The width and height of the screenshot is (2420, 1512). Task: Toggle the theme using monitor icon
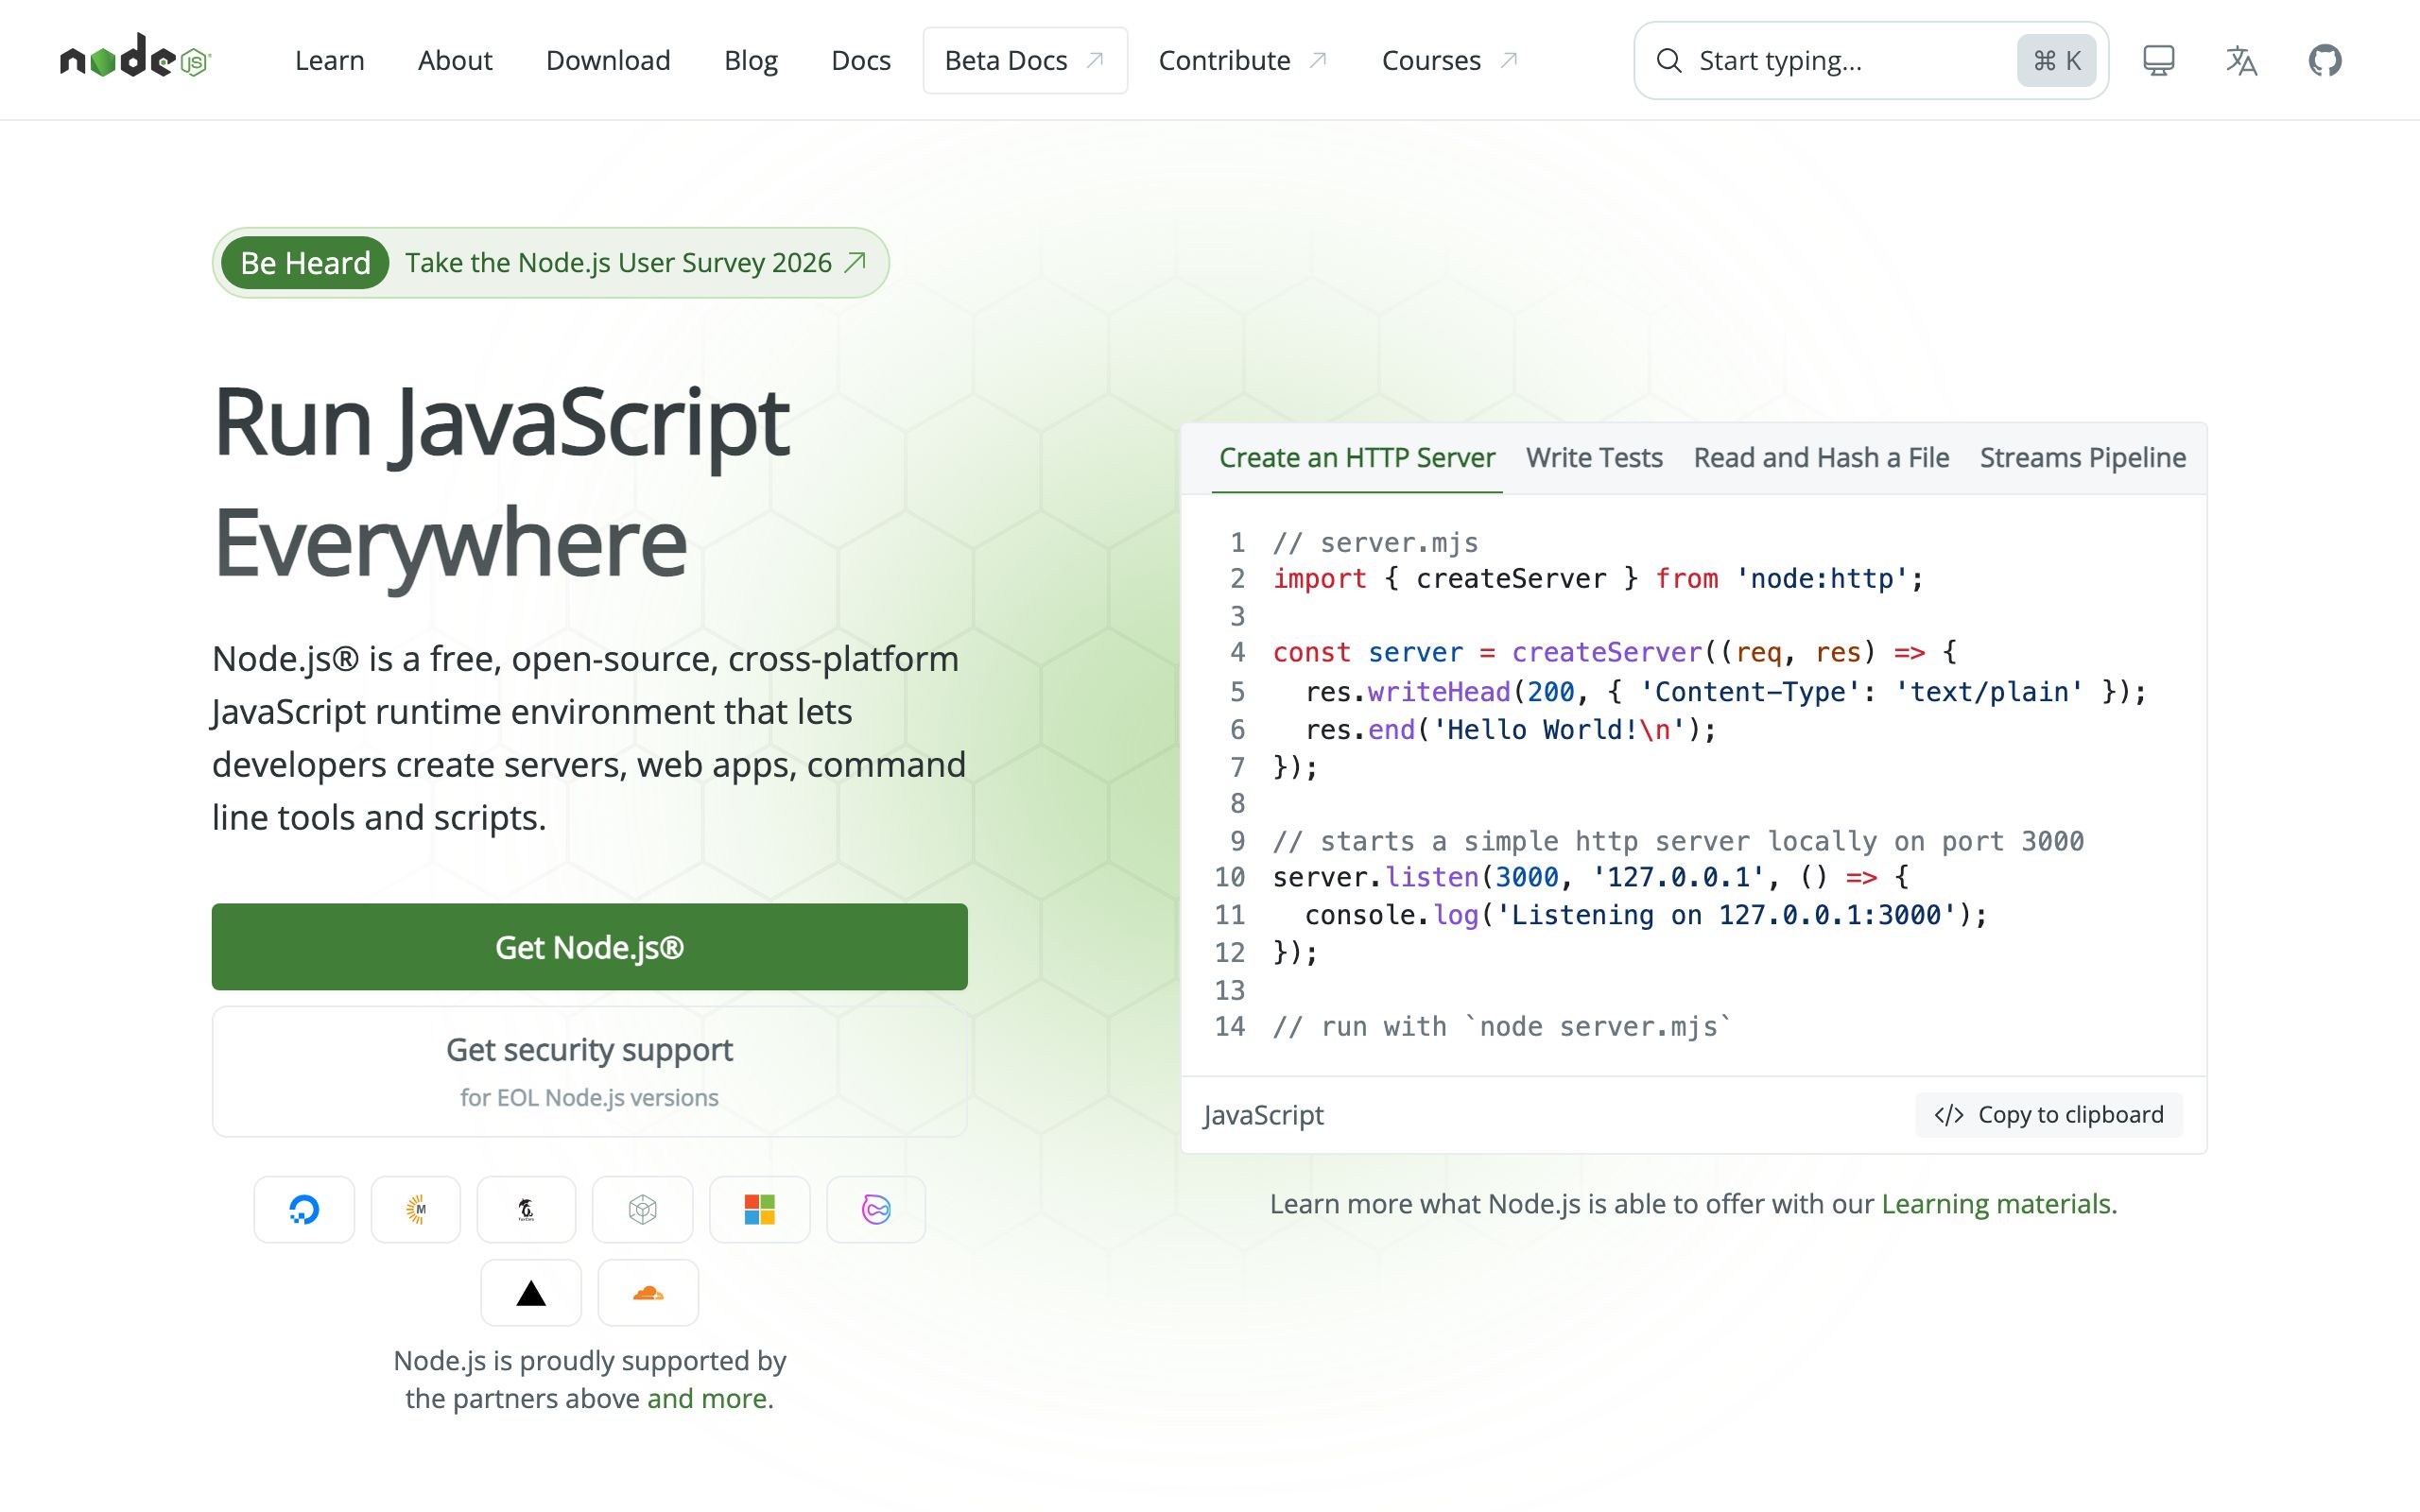click(2158, 60)
